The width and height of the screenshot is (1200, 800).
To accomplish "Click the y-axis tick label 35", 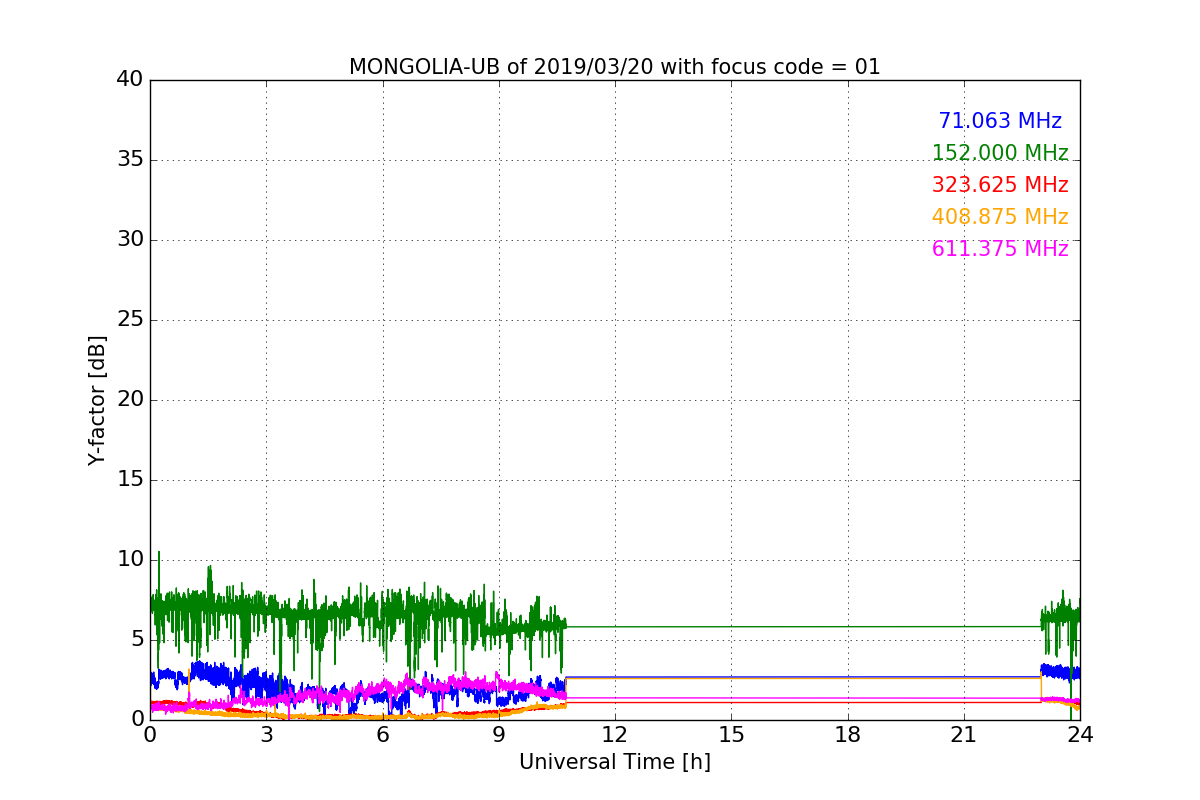I will [130, 160].
